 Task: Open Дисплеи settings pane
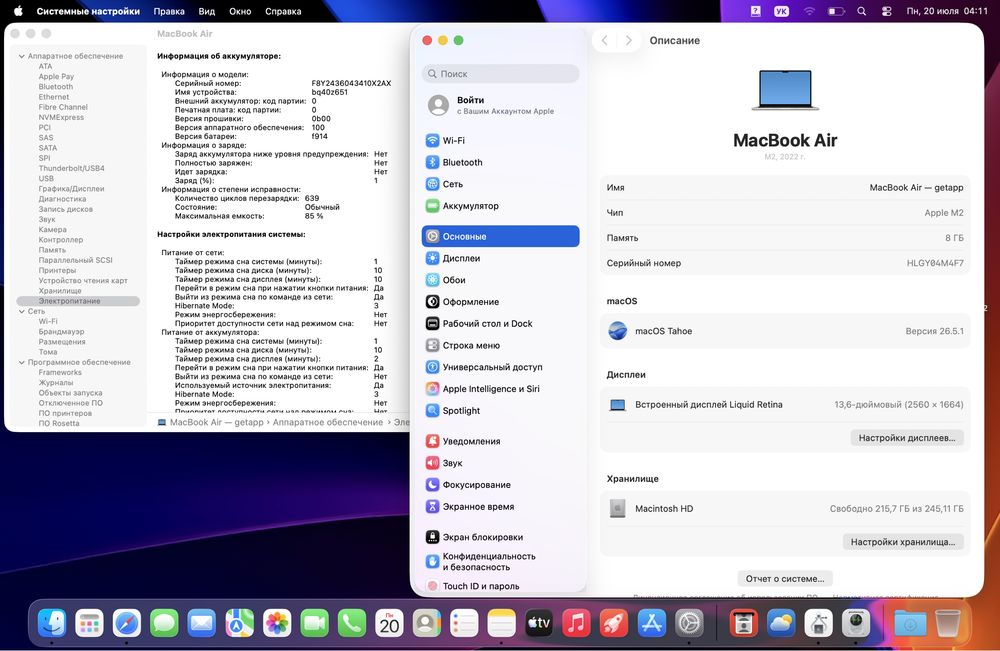(501, 258)
